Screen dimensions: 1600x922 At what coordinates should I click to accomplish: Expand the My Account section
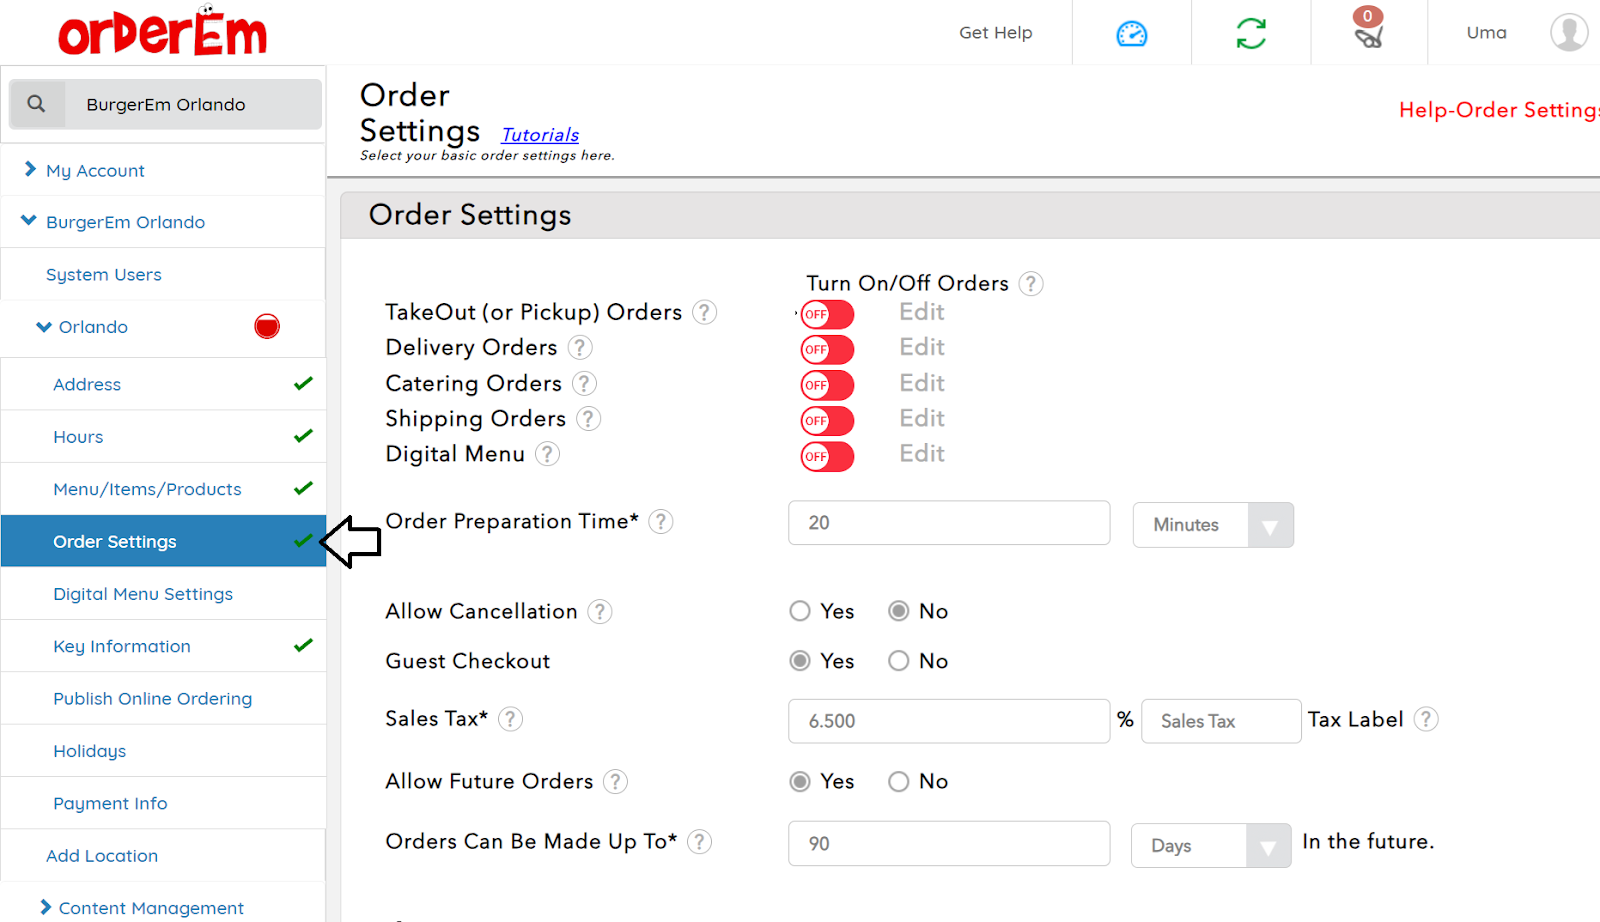pyautogui.click(x=95, y=171)
